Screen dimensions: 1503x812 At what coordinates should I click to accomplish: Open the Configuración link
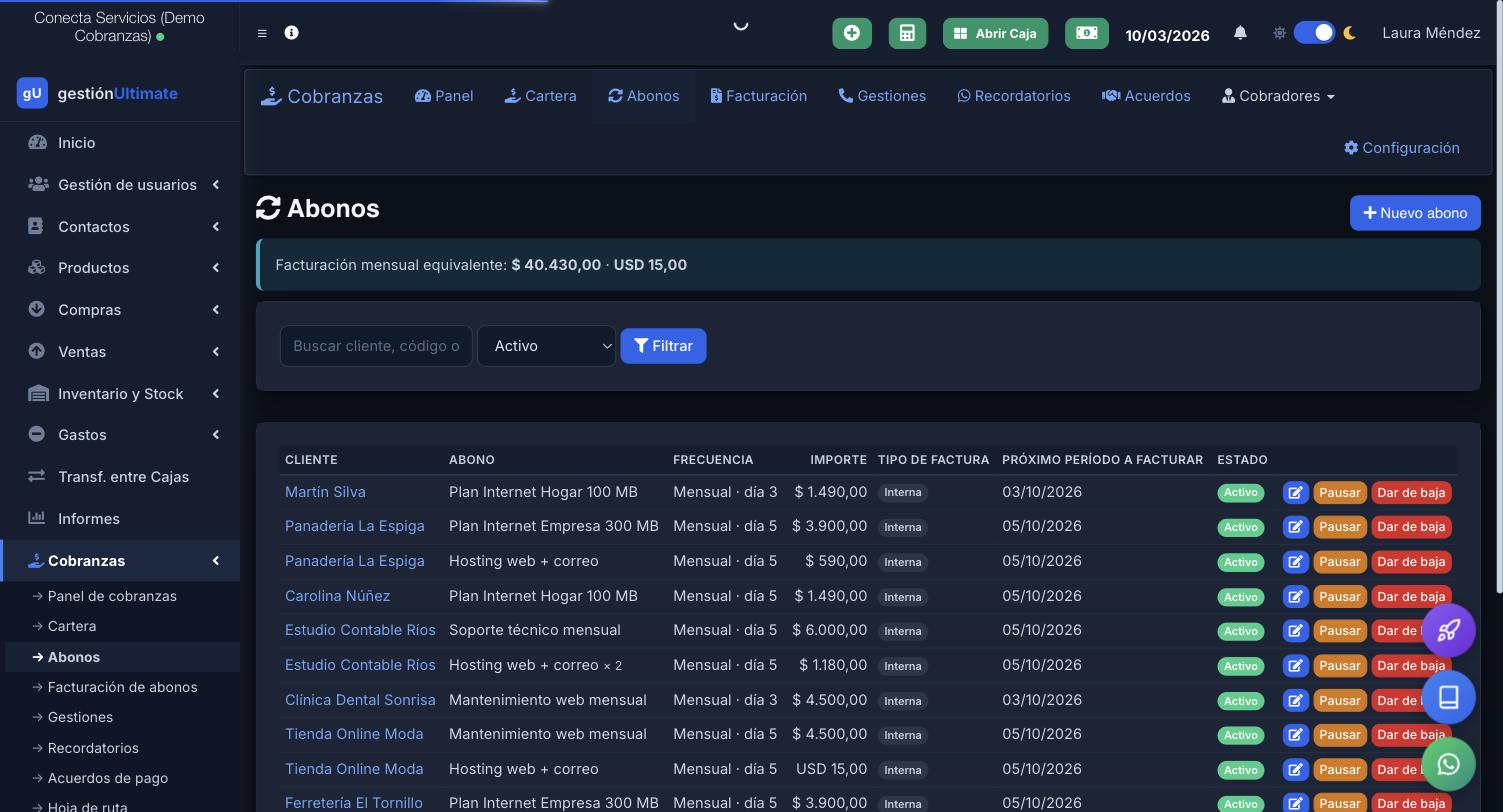click(x=1402, y=148)
